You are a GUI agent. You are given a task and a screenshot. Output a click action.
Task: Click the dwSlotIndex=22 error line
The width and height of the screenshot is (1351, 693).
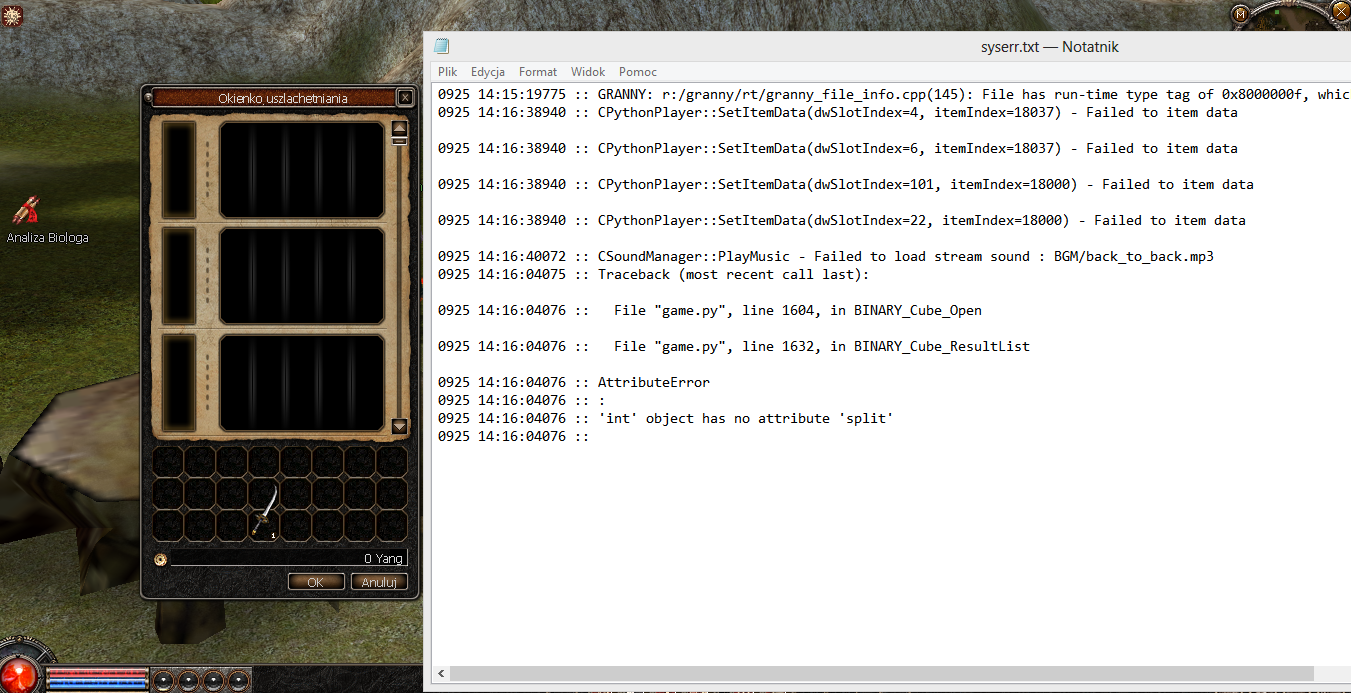[842, 220]
